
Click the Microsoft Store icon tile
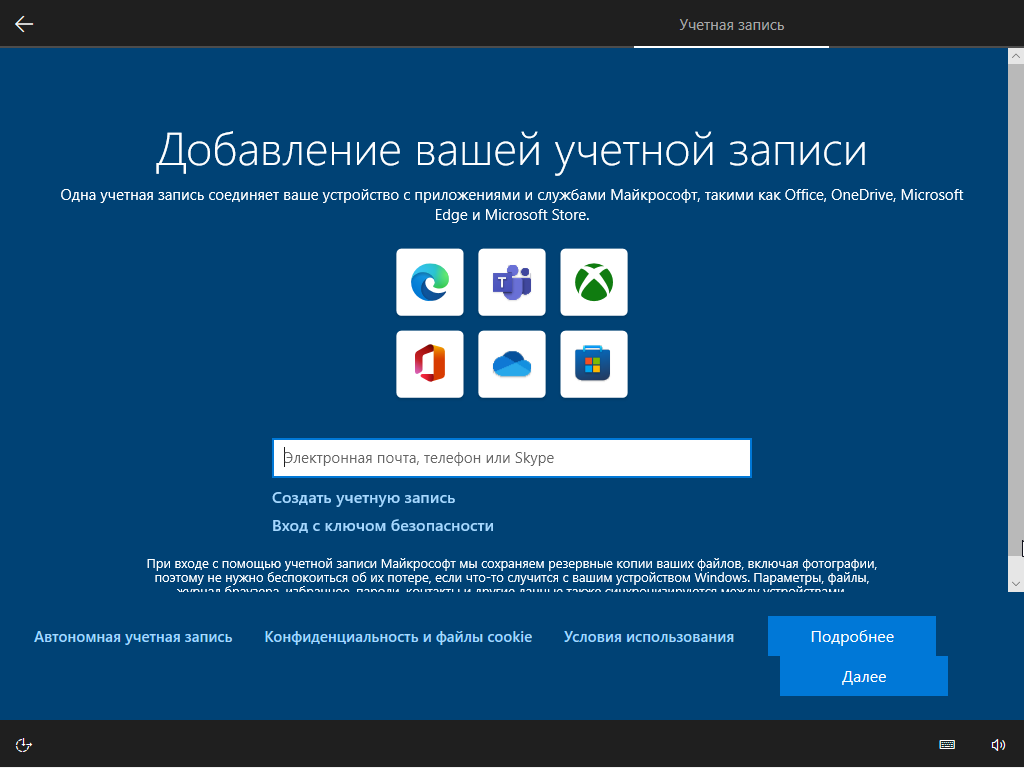click(x=594, y=364)
